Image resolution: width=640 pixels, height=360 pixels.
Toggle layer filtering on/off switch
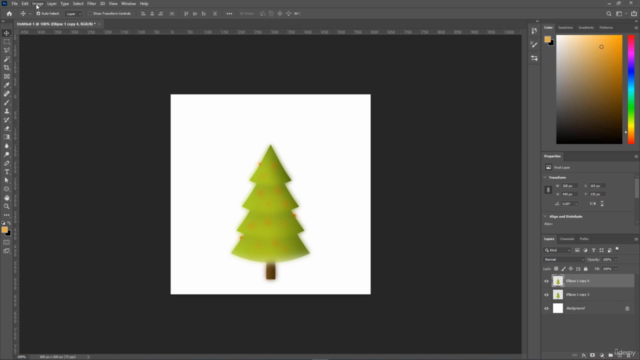pos(617,249)
